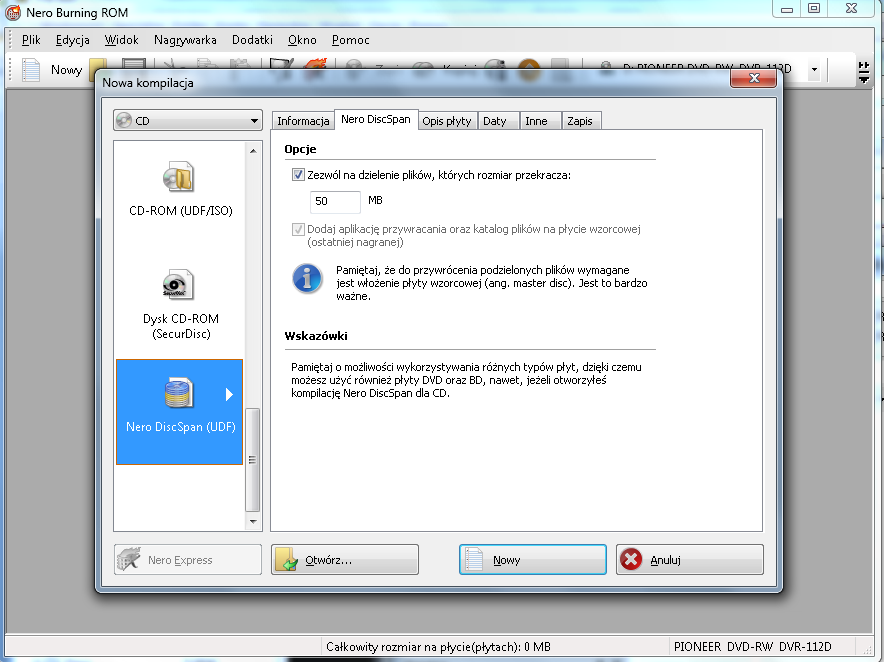
Task: Click the compilation list scrollbar thumb
Action: pyautogui.click(x=253, y=460)
